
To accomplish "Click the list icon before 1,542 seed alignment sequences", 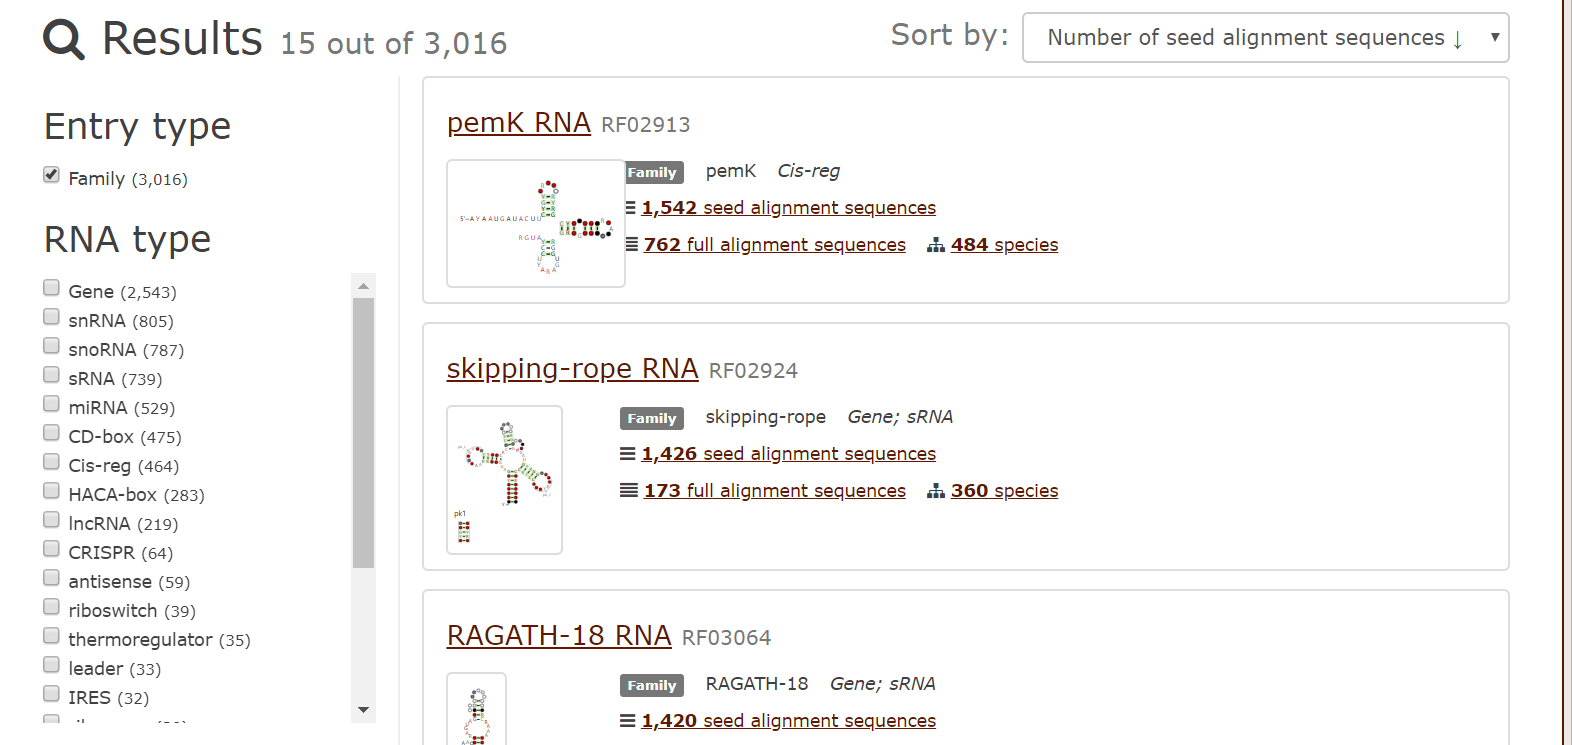I will (629, 207).
